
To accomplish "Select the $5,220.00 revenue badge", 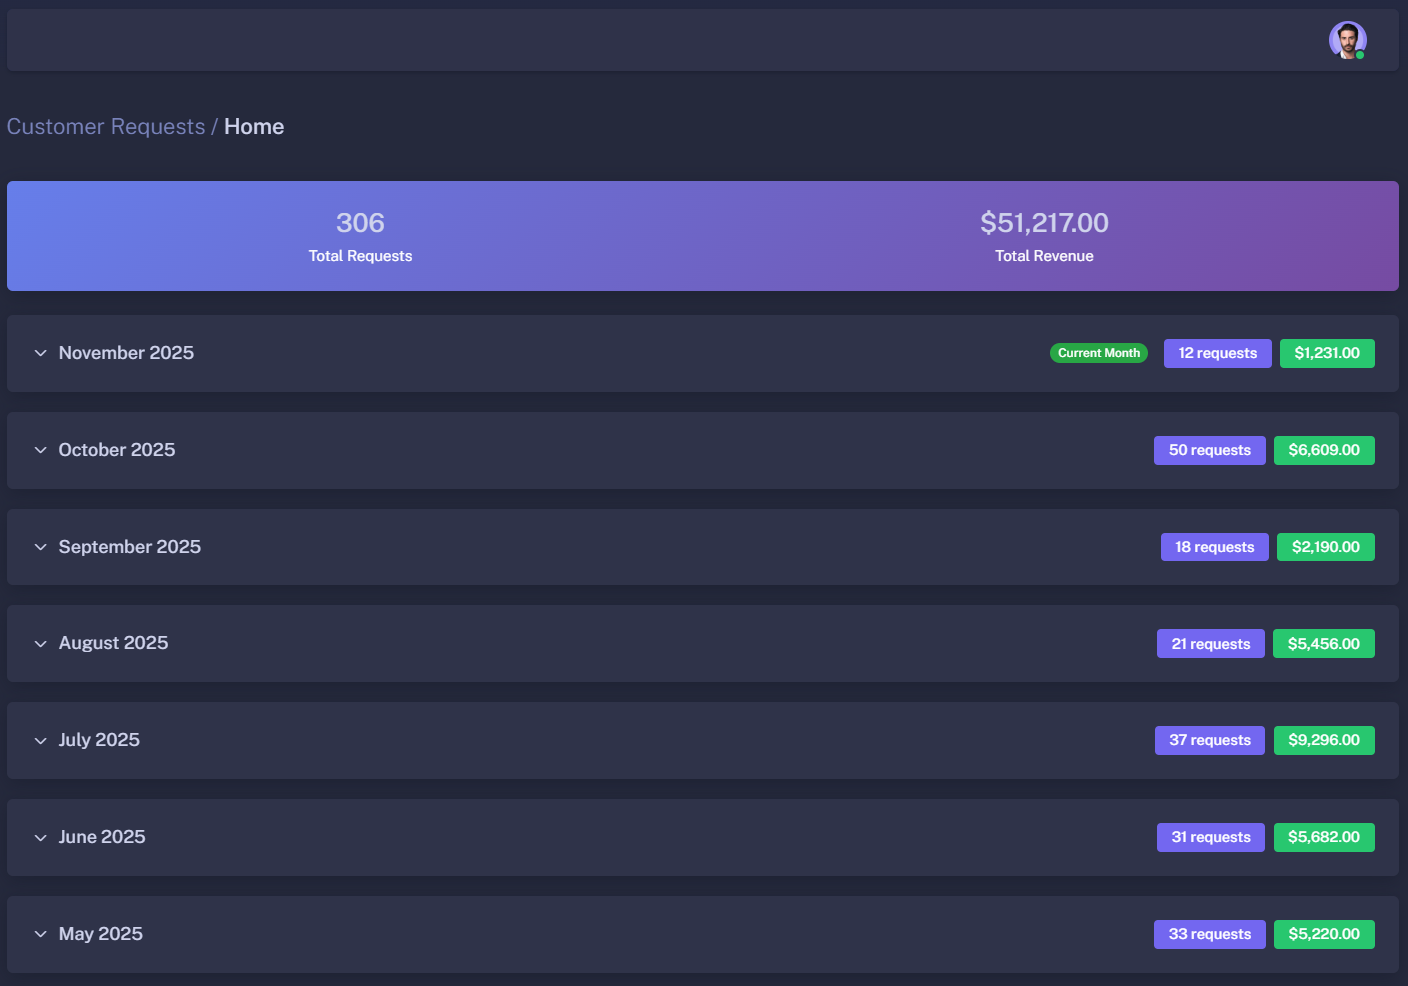I will (1323, 934).
